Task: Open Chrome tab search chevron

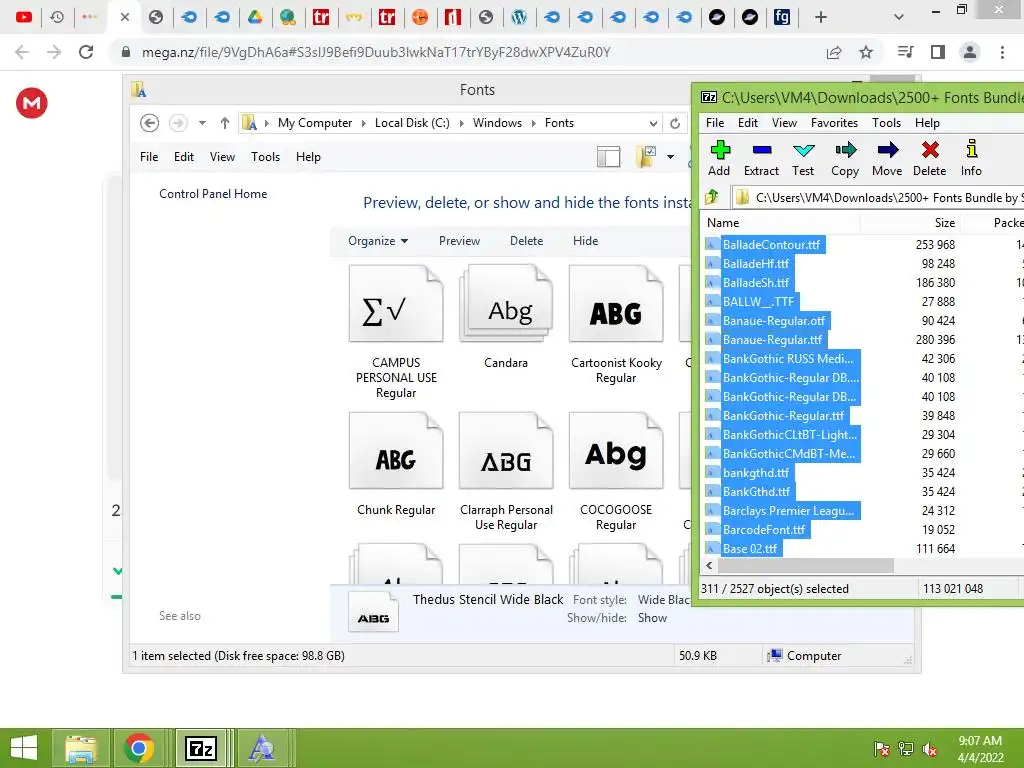Action: click(x=899, y=17)
